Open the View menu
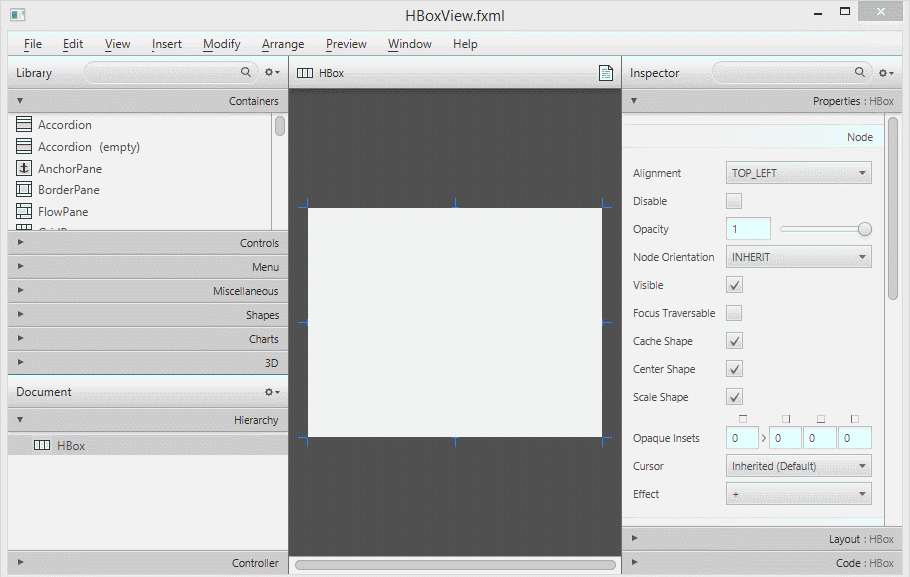910x577 pixels. tap(117, 44)
